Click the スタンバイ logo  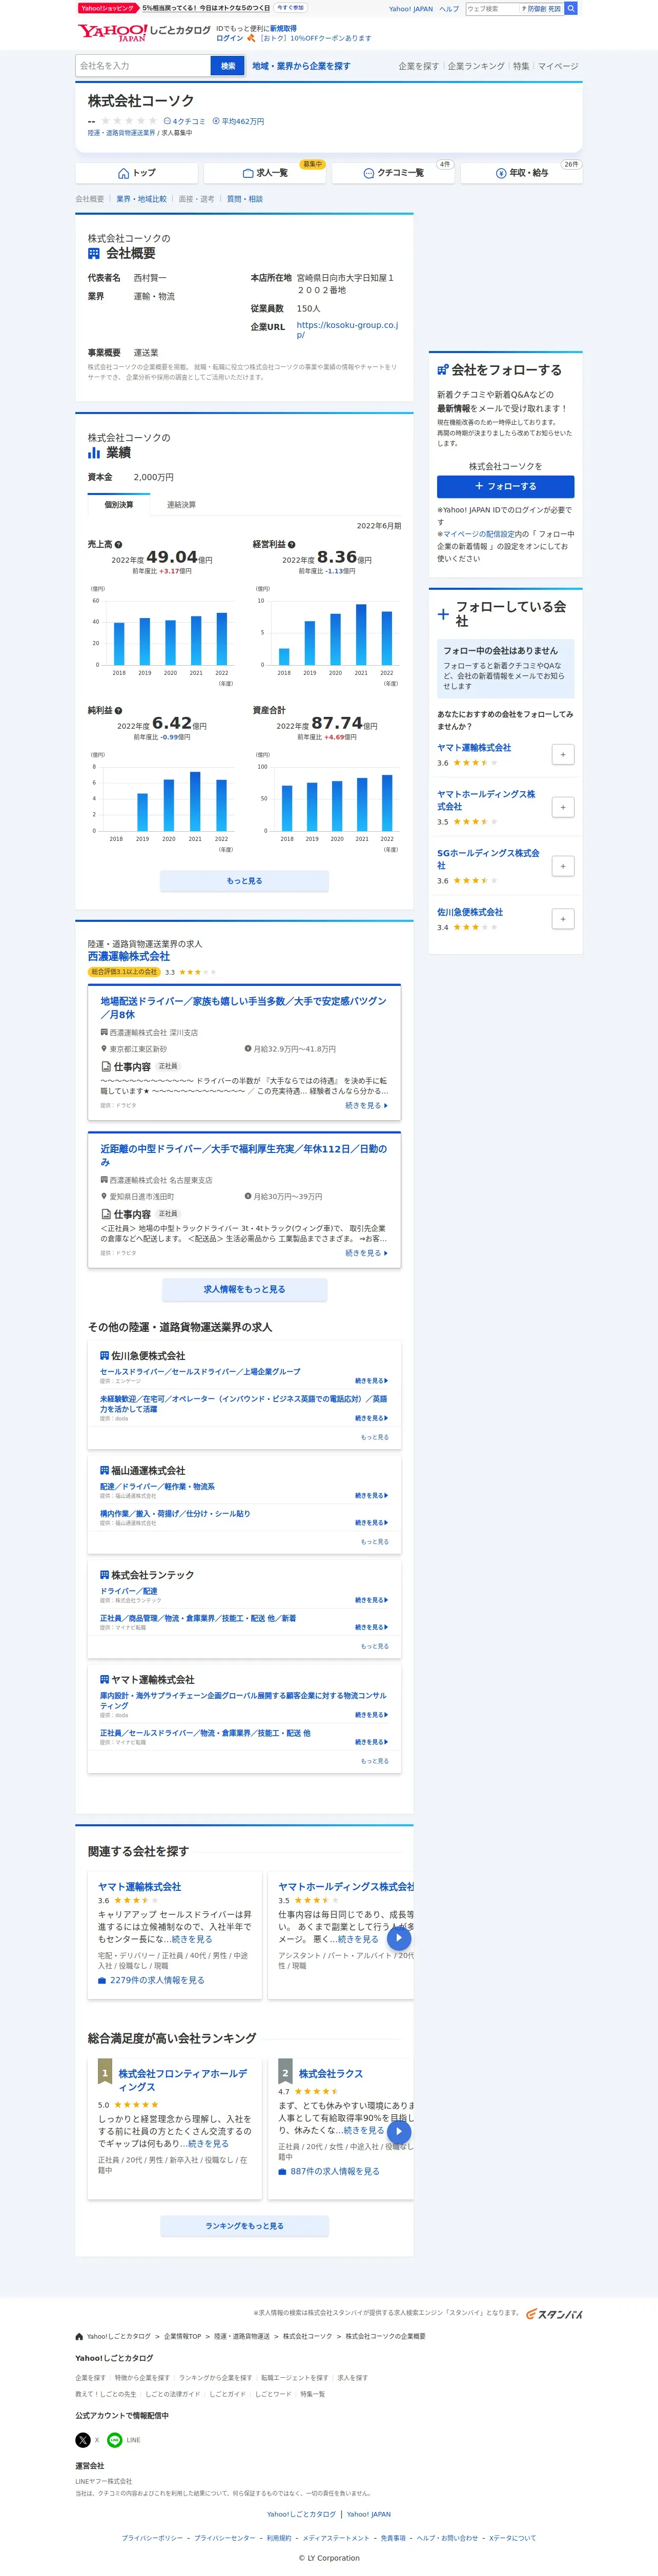(555, 2314)
